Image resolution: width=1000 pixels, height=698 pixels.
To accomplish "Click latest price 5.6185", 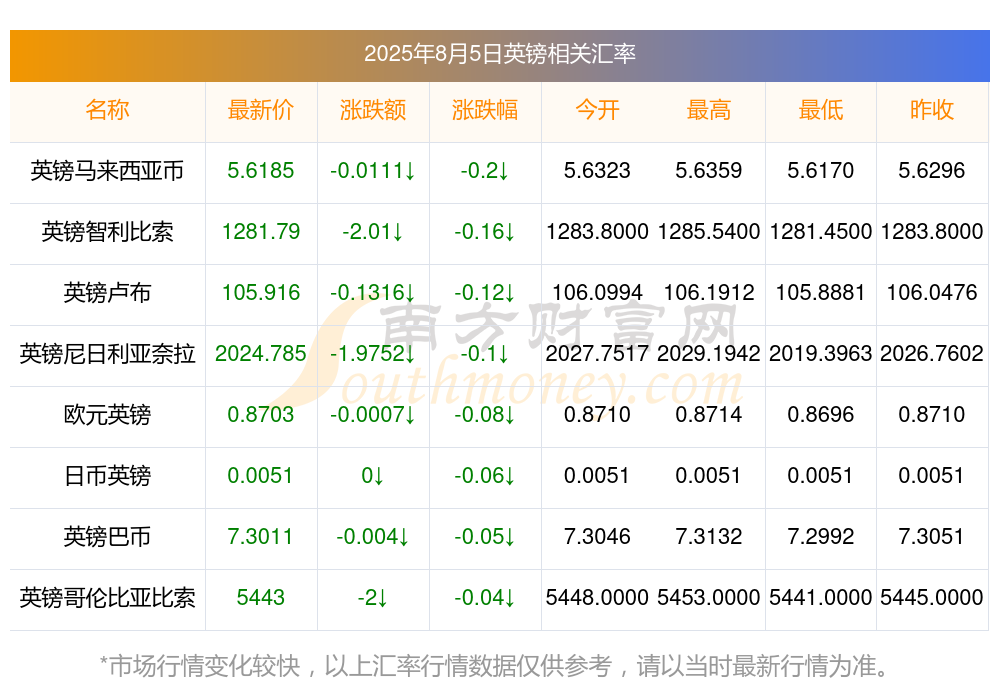I will coord(260,170).
